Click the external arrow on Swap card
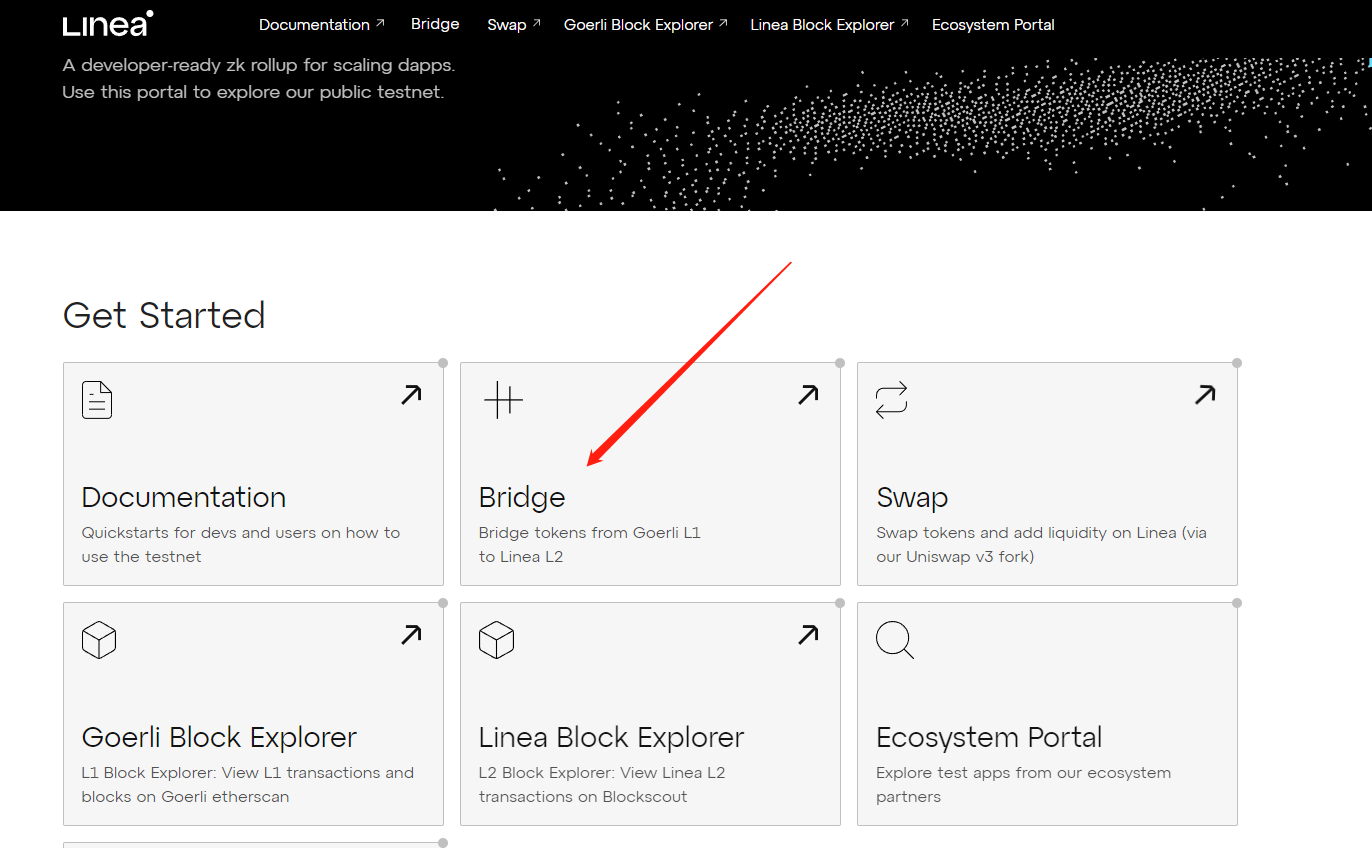The image size is (1372, 848). (1205, 395)
